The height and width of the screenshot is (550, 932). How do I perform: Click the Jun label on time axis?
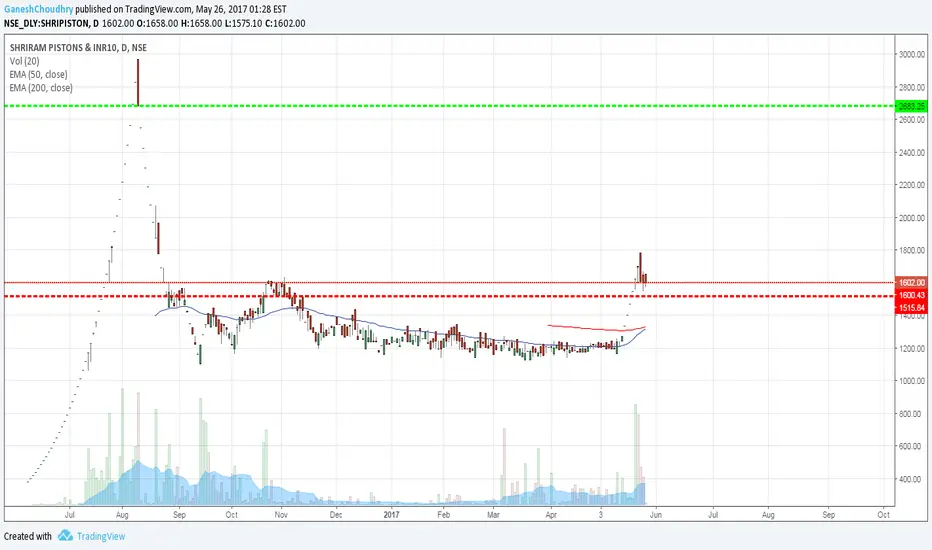[x=656, y=515]
